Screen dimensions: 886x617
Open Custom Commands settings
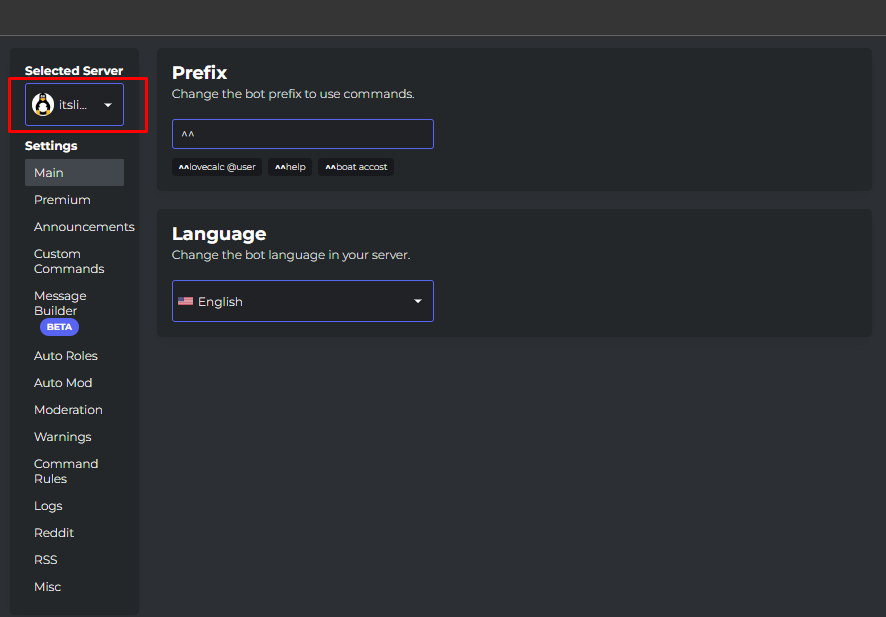[69, 261]
